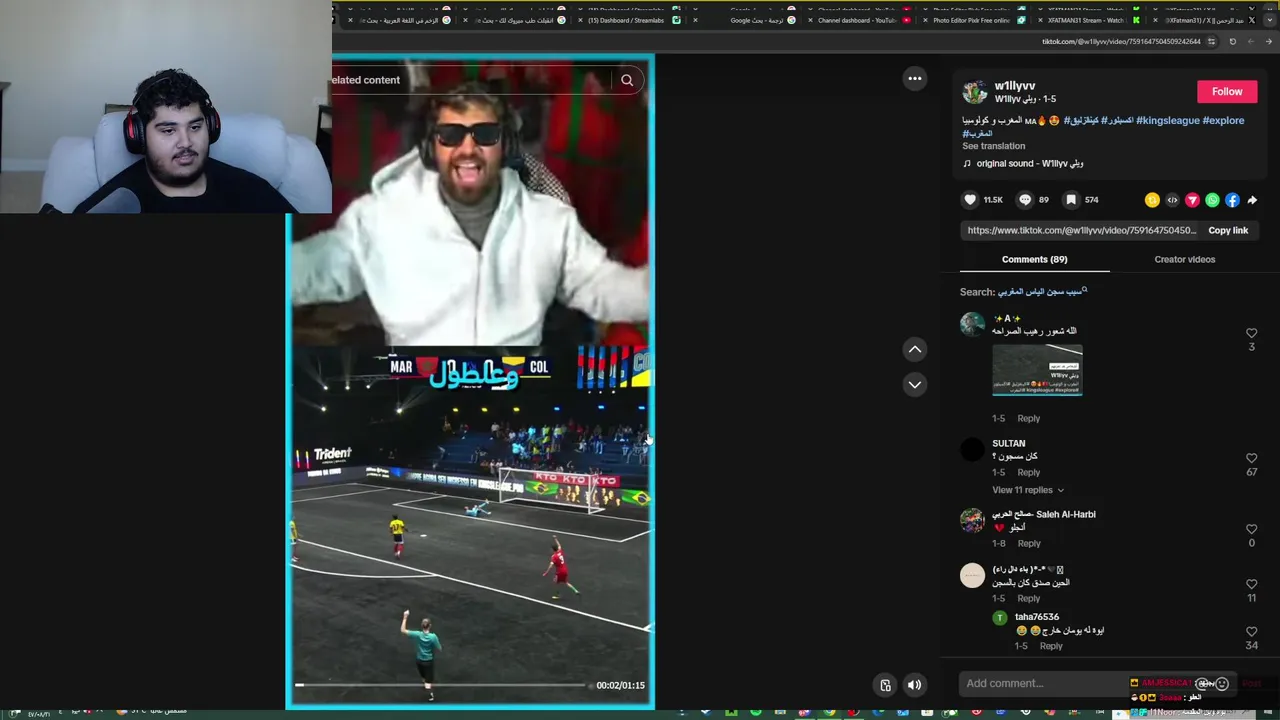Click the embed code icon

1172,200
